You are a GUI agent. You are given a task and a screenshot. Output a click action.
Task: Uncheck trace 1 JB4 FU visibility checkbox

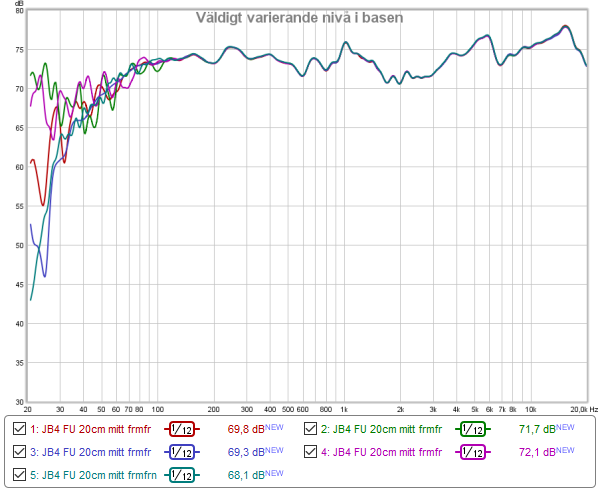tap(19, 429)
